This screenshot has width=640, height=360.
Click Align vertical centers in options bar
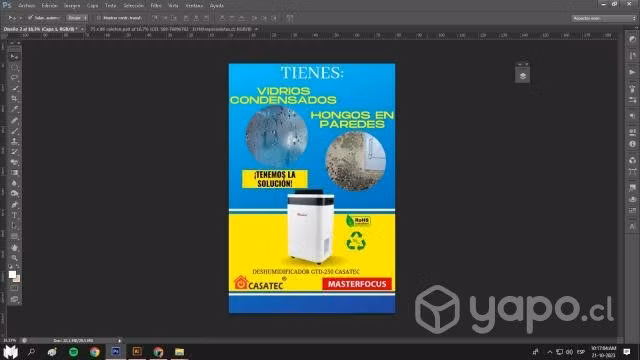pyautogui.click(x=165, y=18)
